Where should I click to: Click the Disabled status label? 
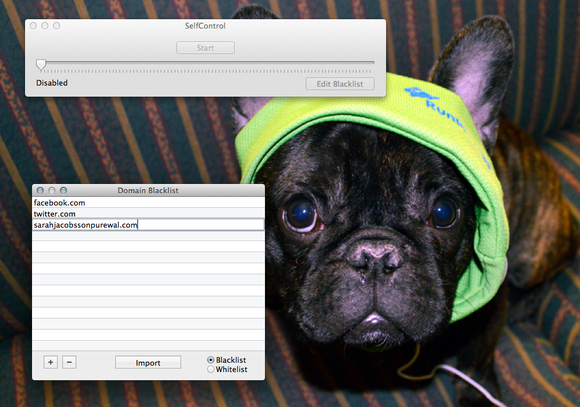click(x=52, y=83)
